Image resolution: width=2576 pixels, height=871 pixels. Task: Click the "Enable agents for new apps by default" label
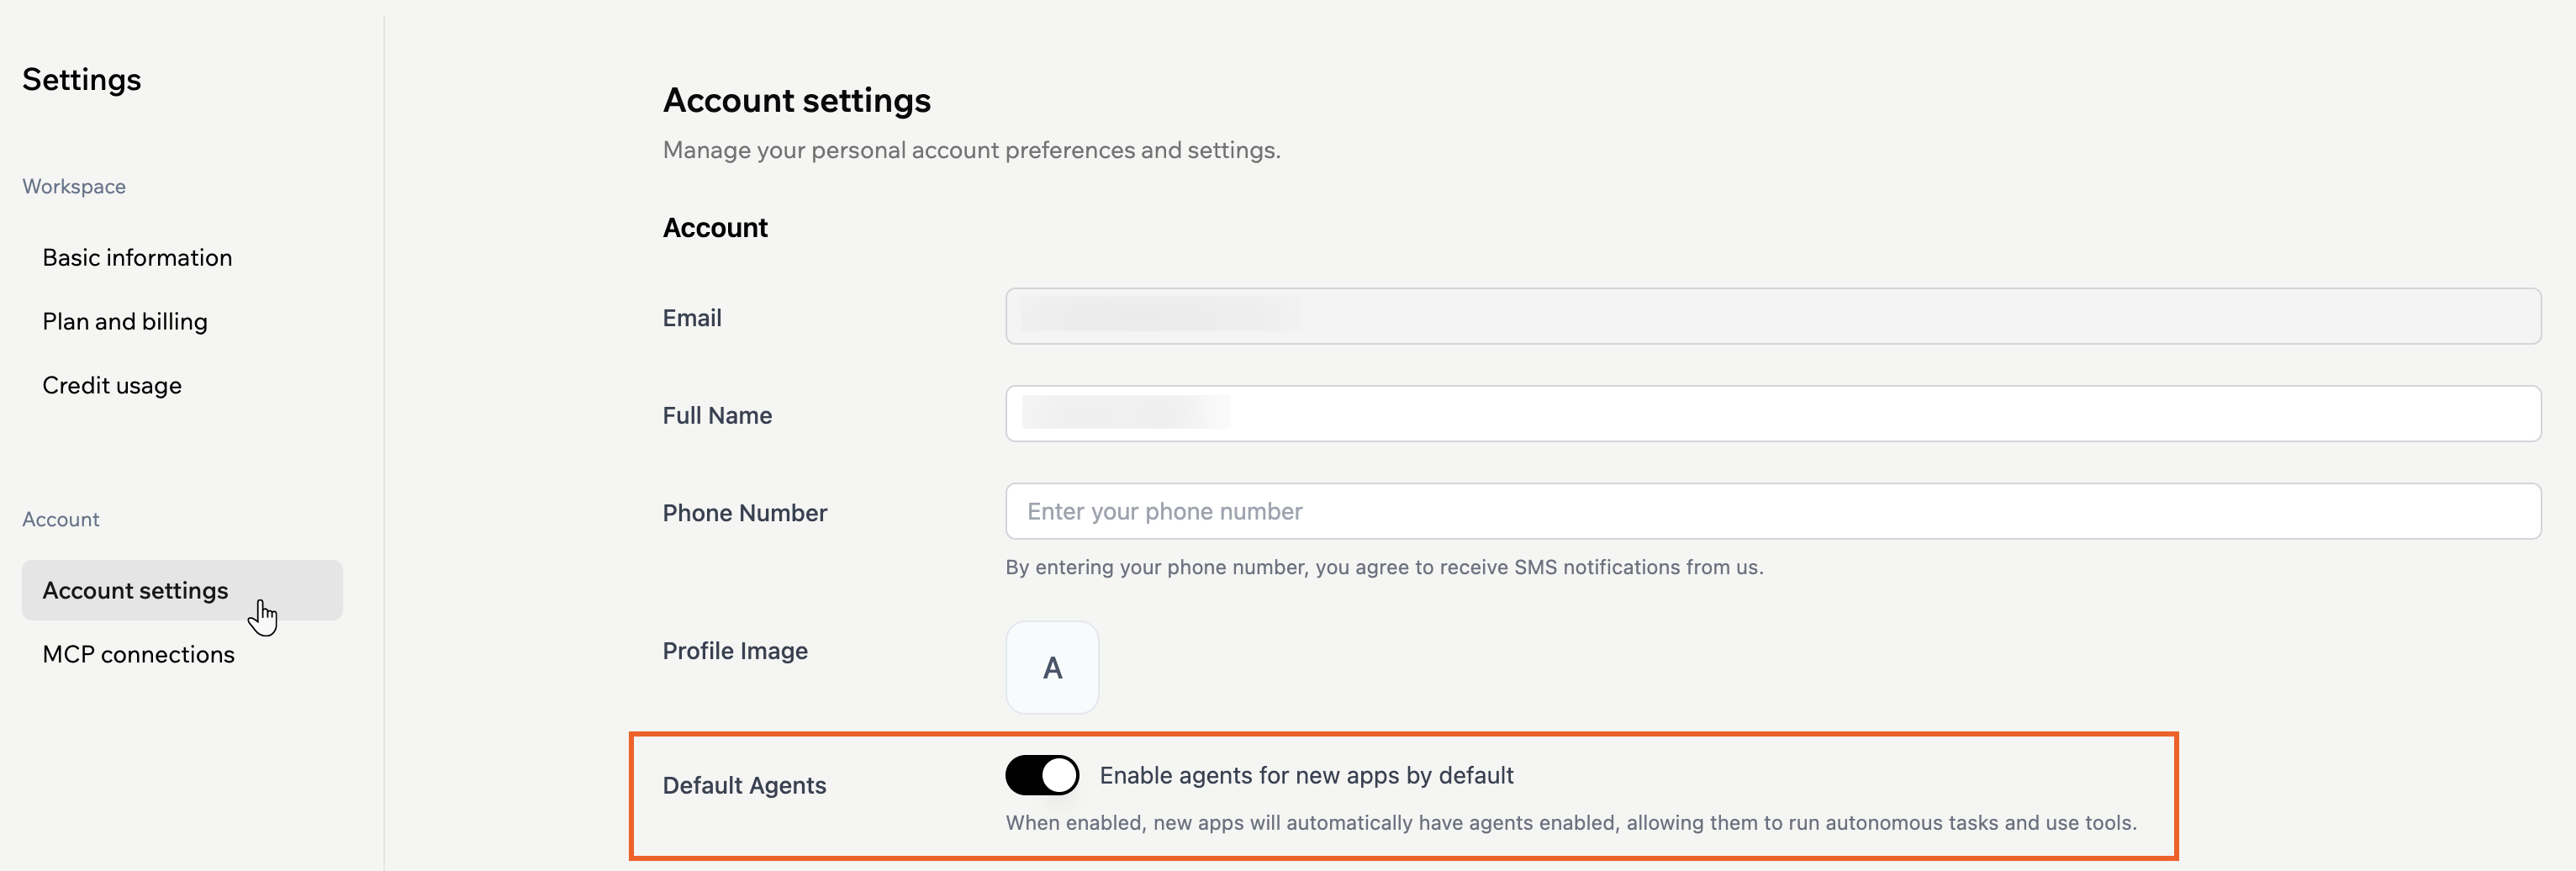tap(1306, 775)
